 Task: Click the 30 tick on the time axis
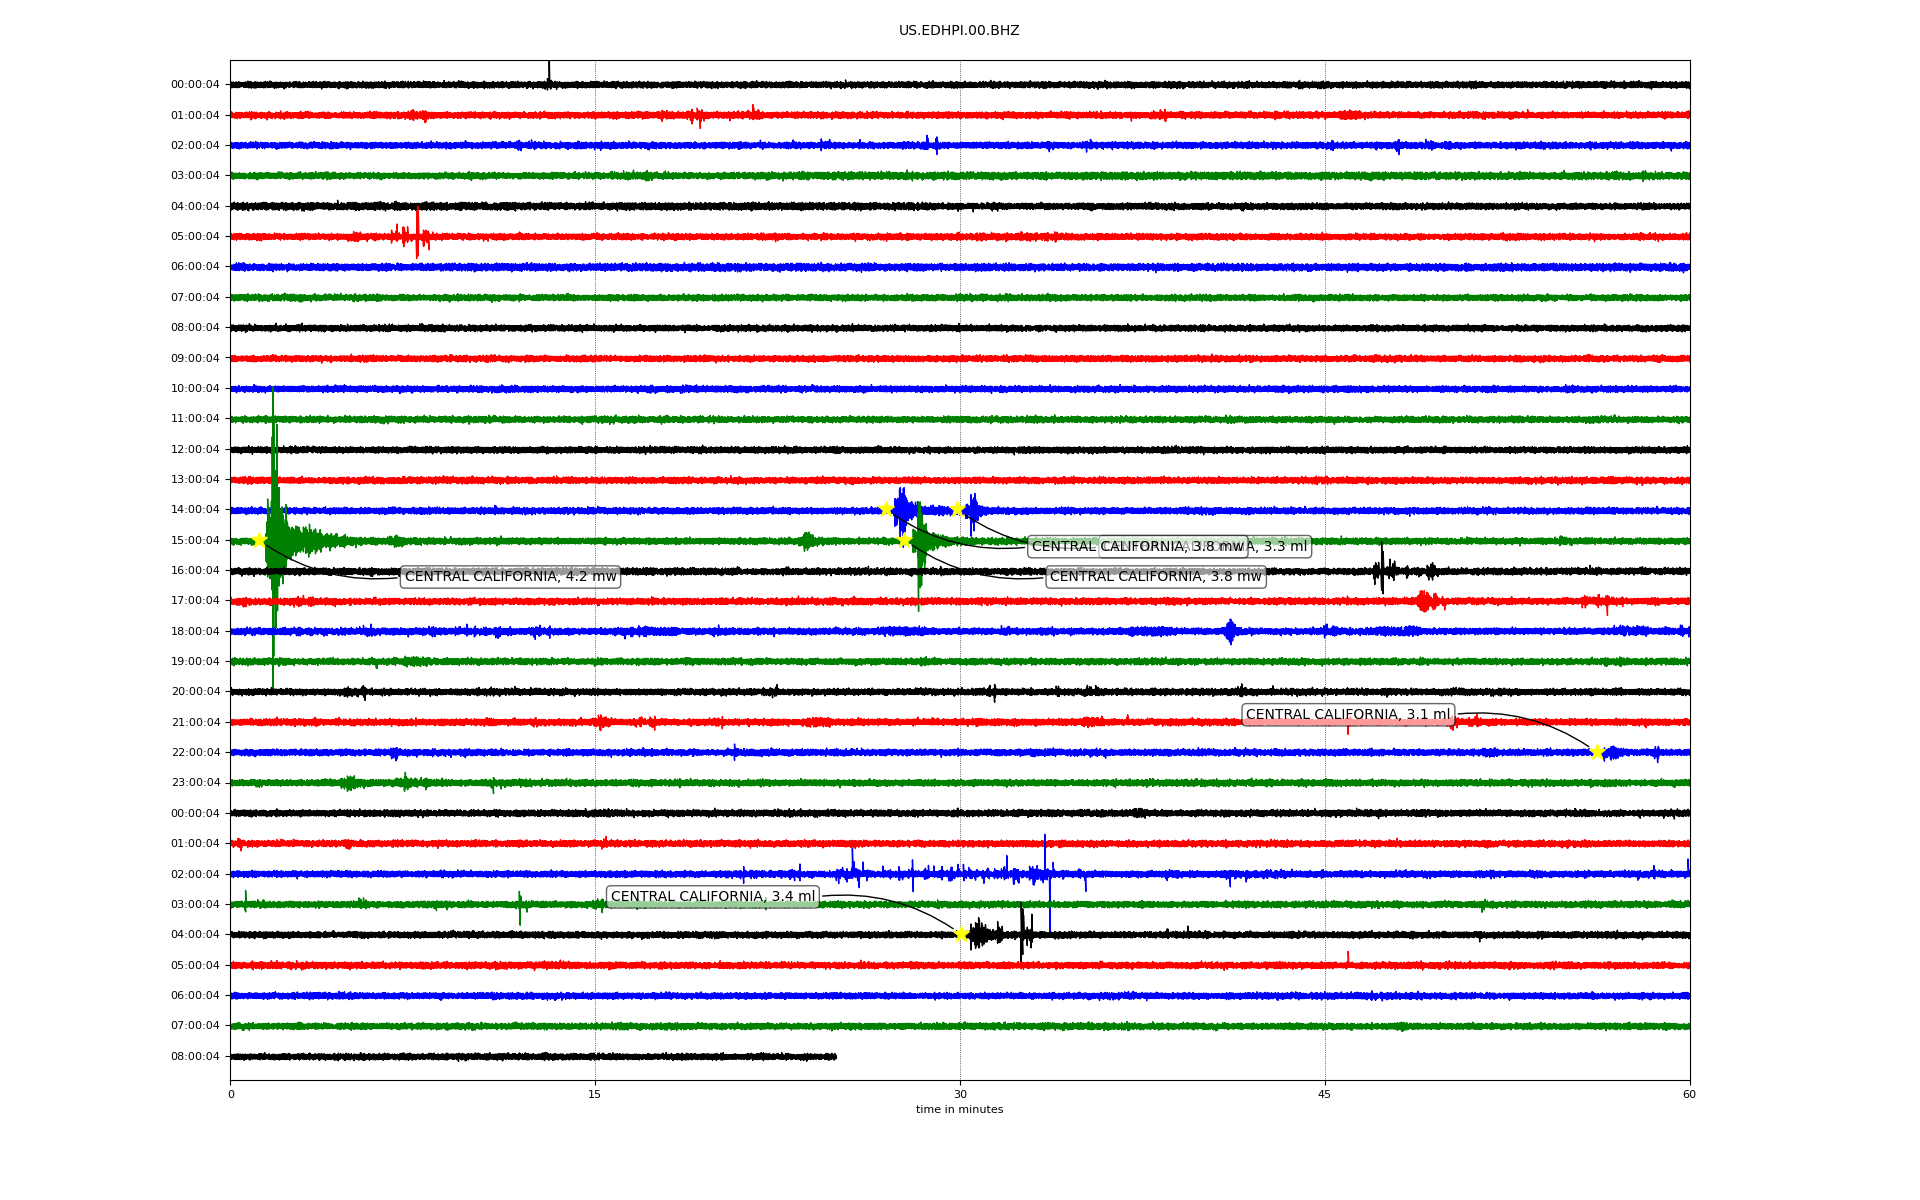(960, 1094)
